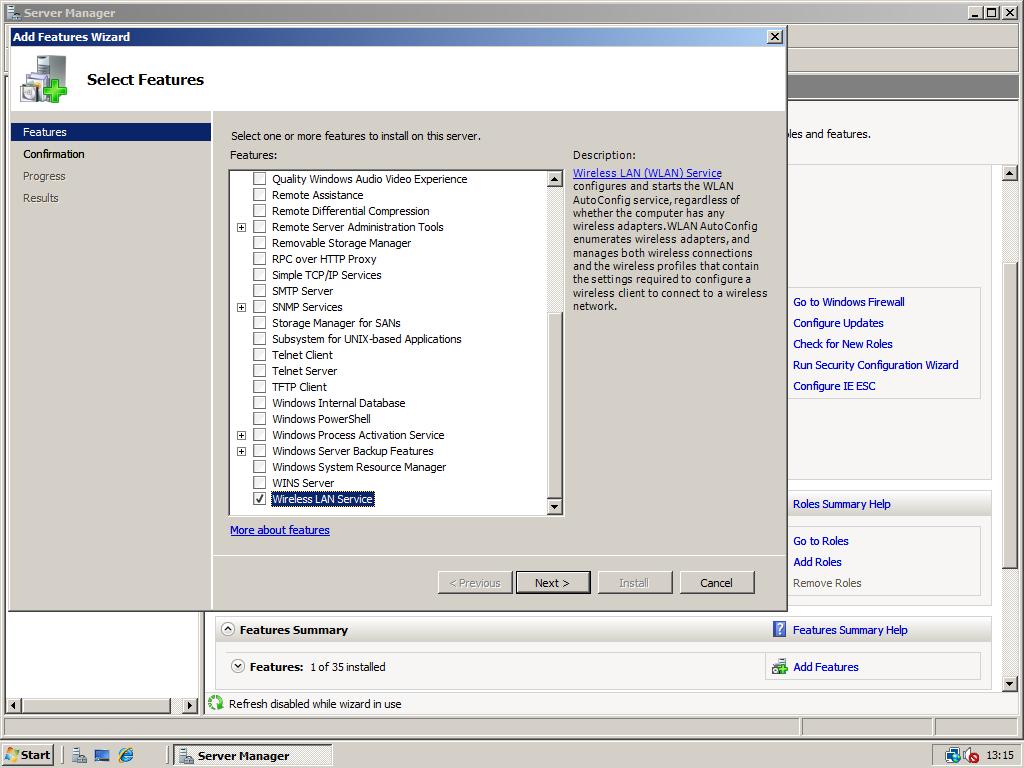Check TFTP Client checkbox
Screen dimensions: 1024x768
click(259, 387)
